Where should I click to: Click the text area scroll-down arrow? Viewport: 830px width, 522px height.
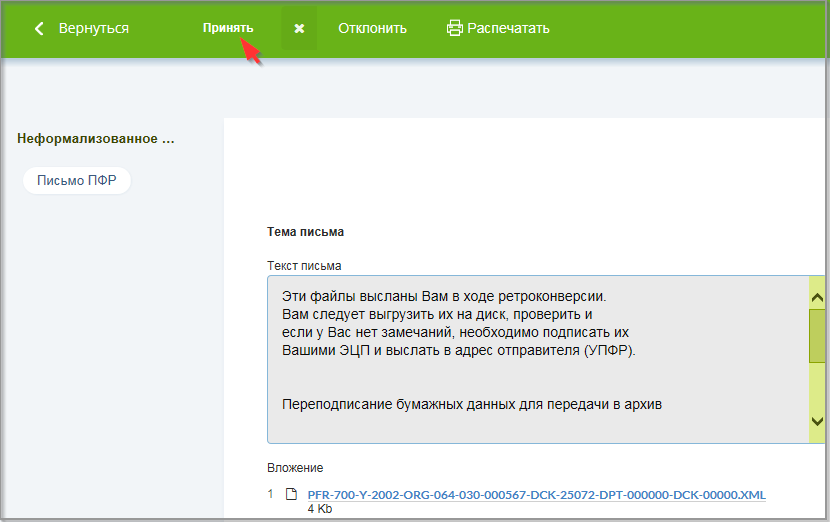[x=817, y=422]
